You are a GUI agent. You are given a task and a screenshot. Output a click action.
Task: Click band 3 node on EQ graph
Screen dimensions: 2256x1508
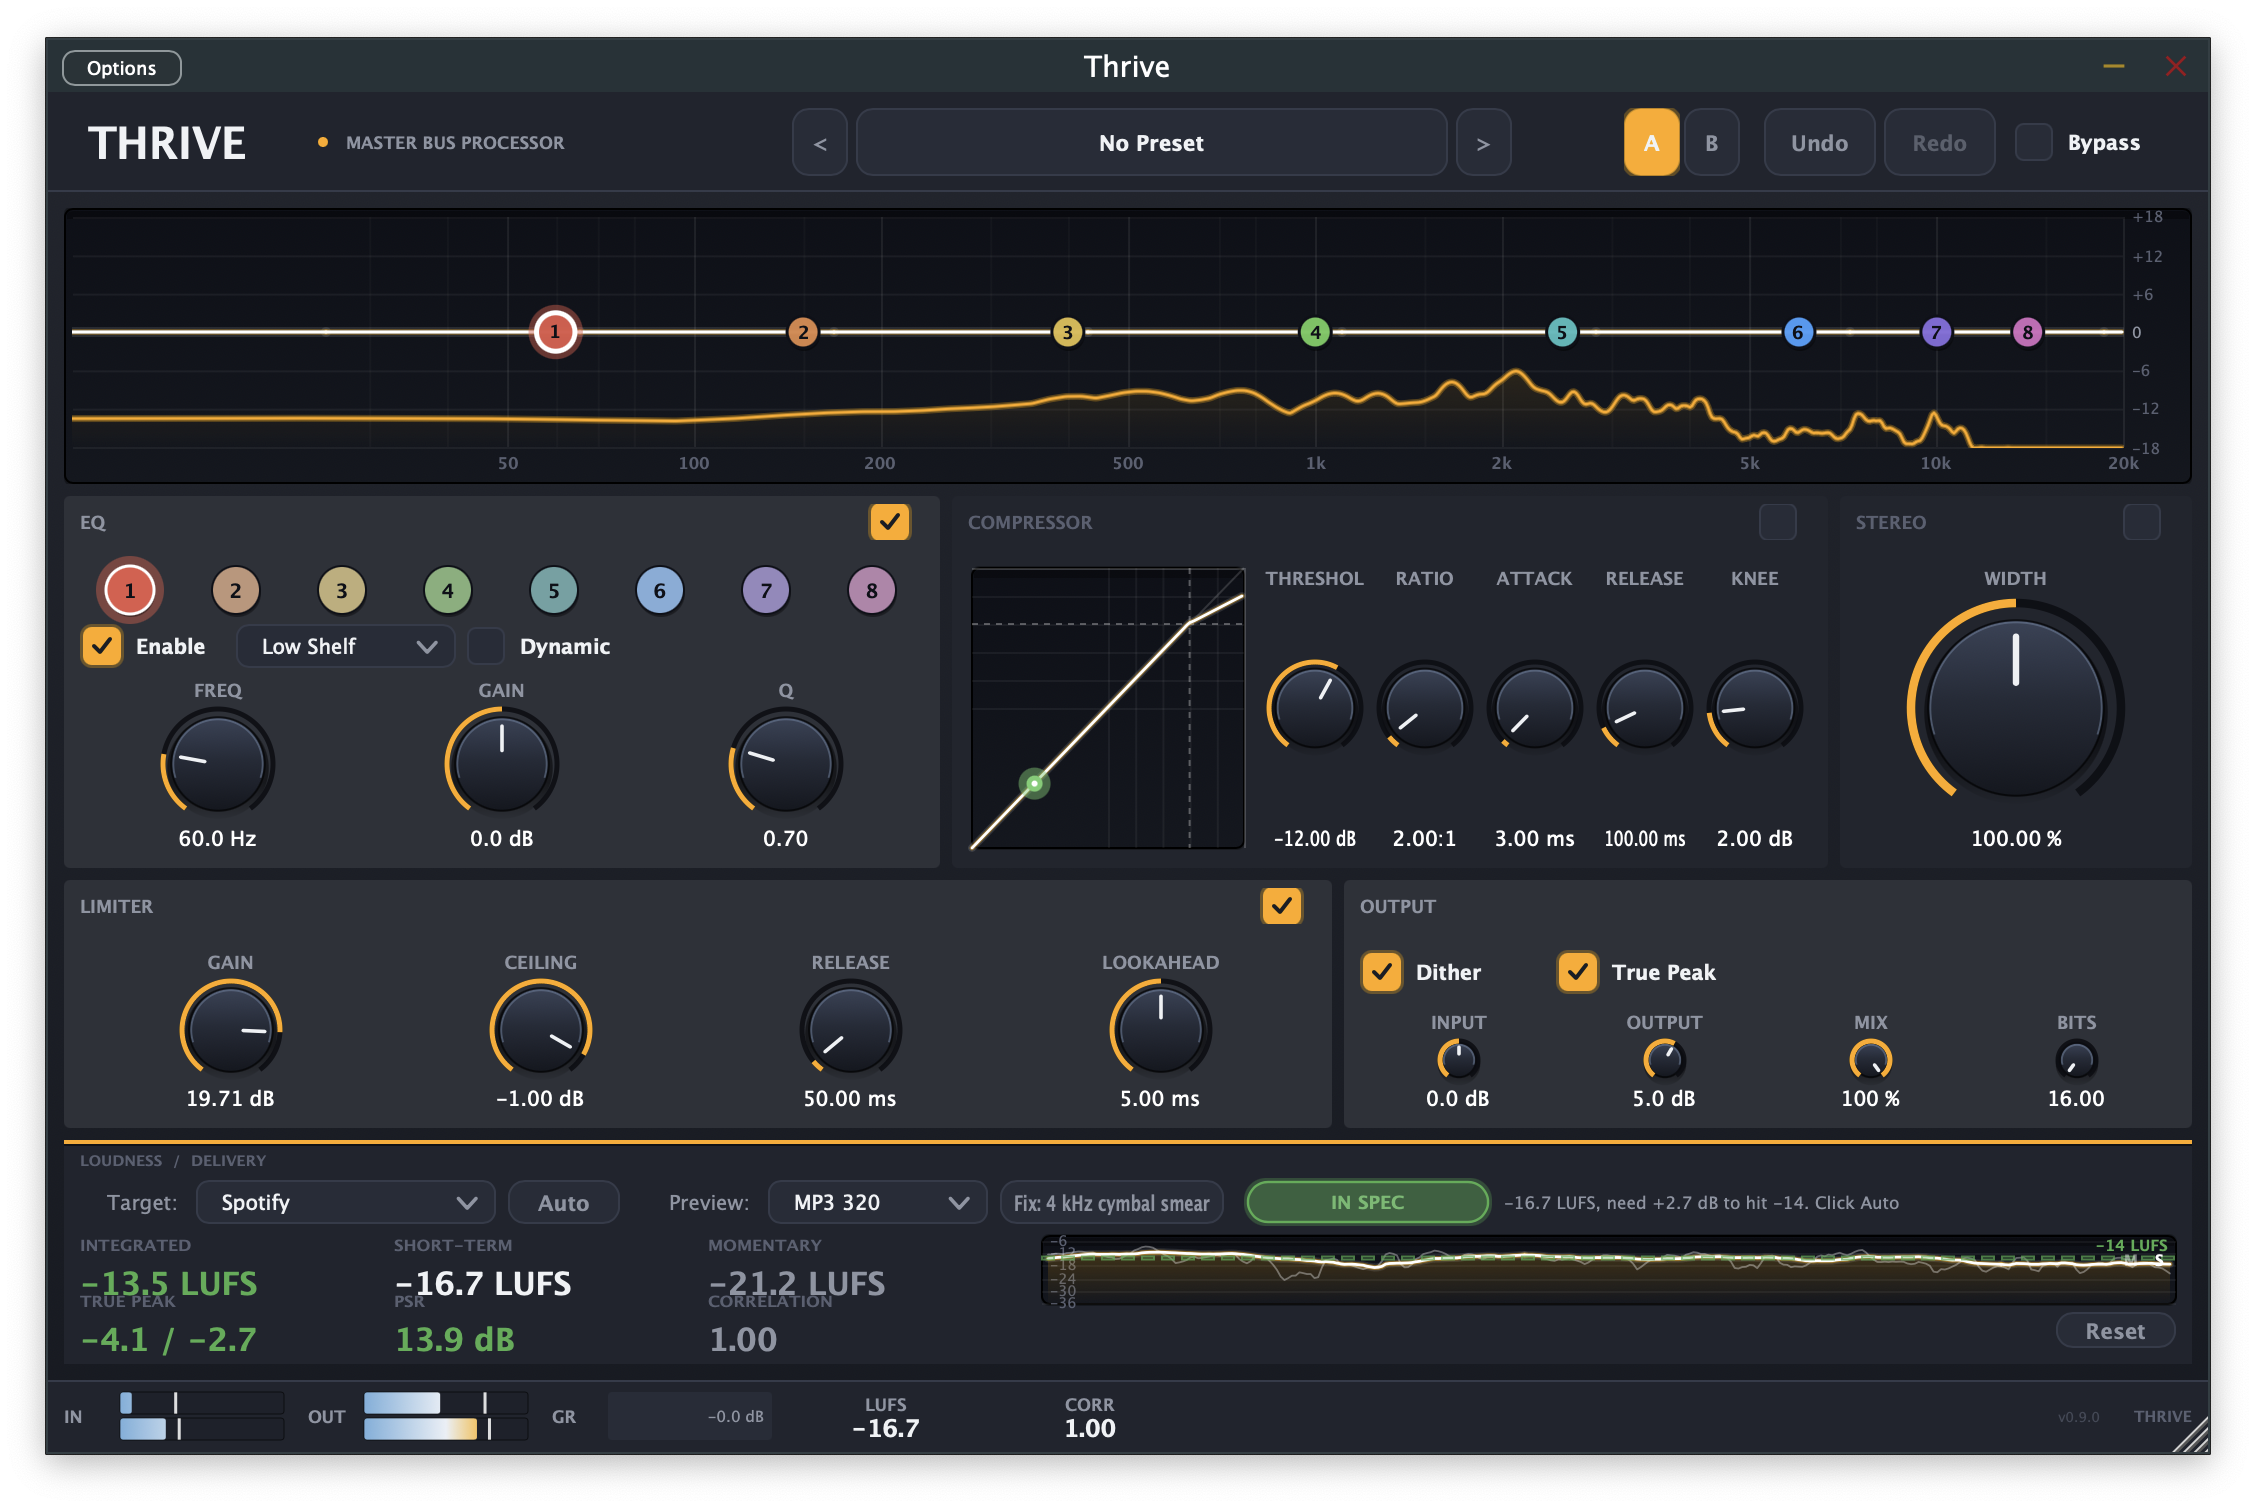(1068, 332)
